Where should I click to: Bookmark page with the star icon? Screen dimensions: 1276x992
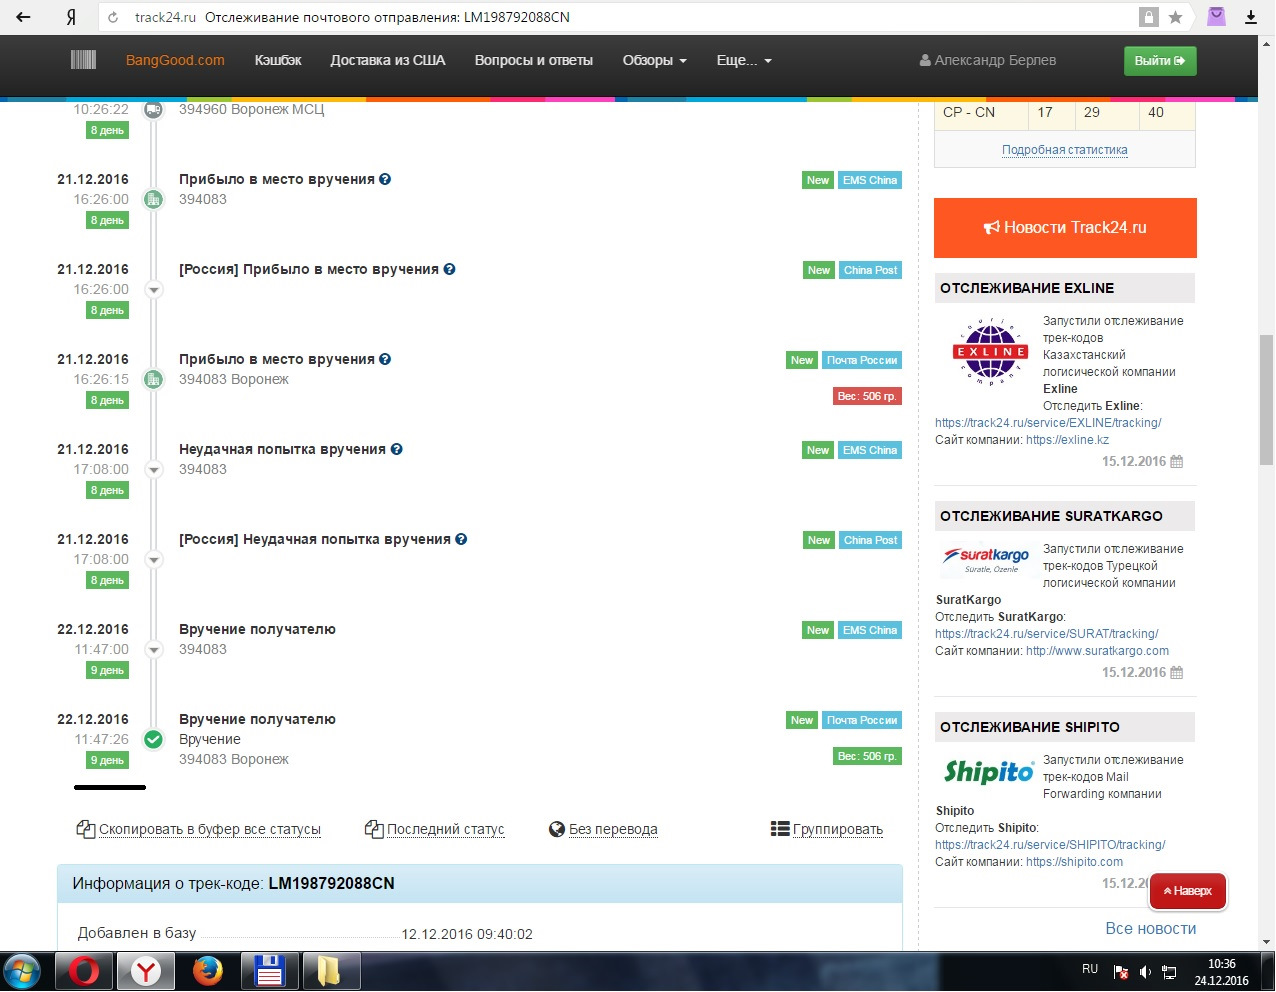[x=1176, y=17]
